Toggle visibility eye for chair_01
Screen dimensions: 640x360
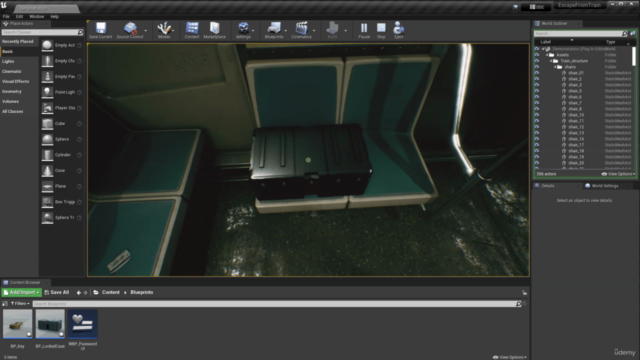pos(537,73)
